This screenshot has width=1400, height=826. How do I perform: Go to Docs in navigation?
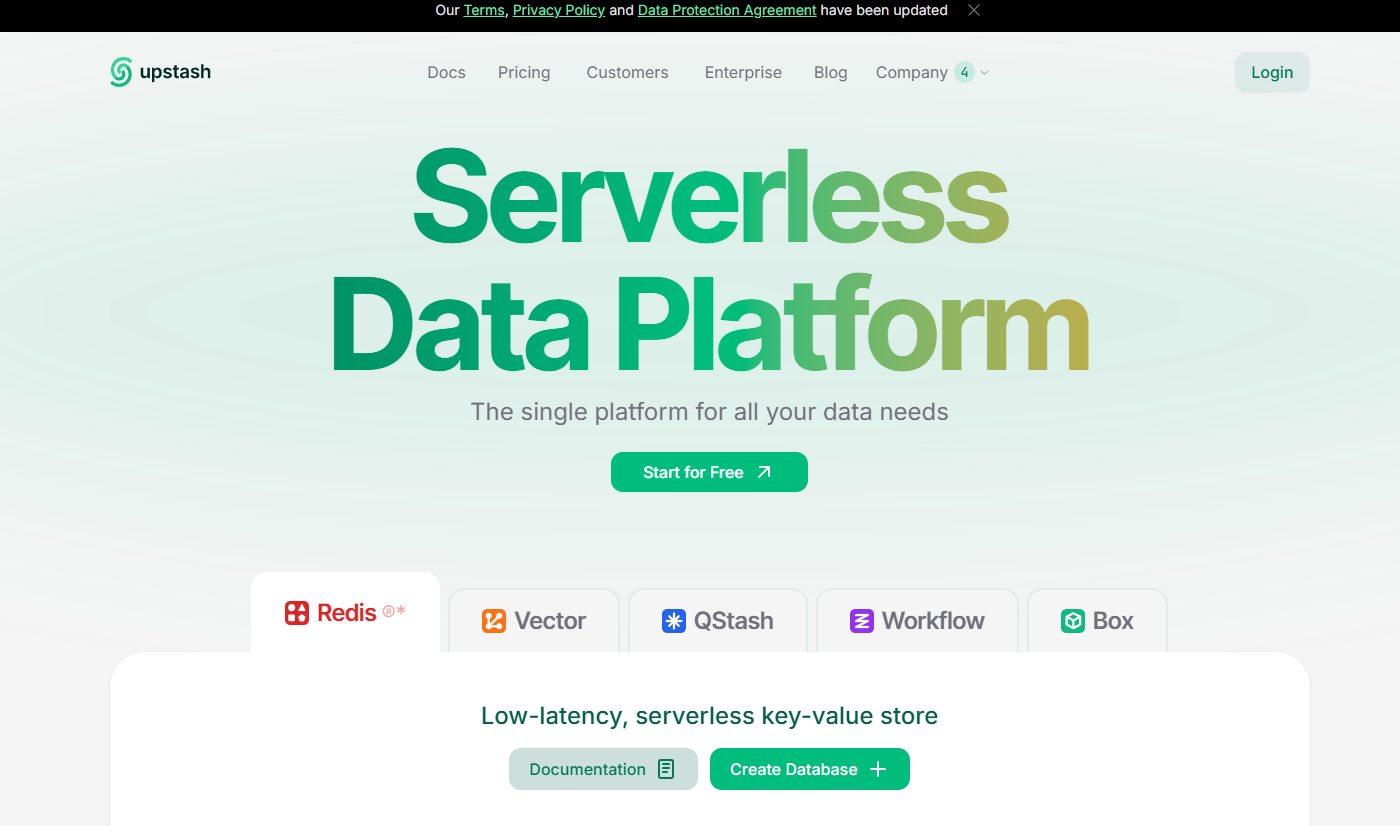446,72
